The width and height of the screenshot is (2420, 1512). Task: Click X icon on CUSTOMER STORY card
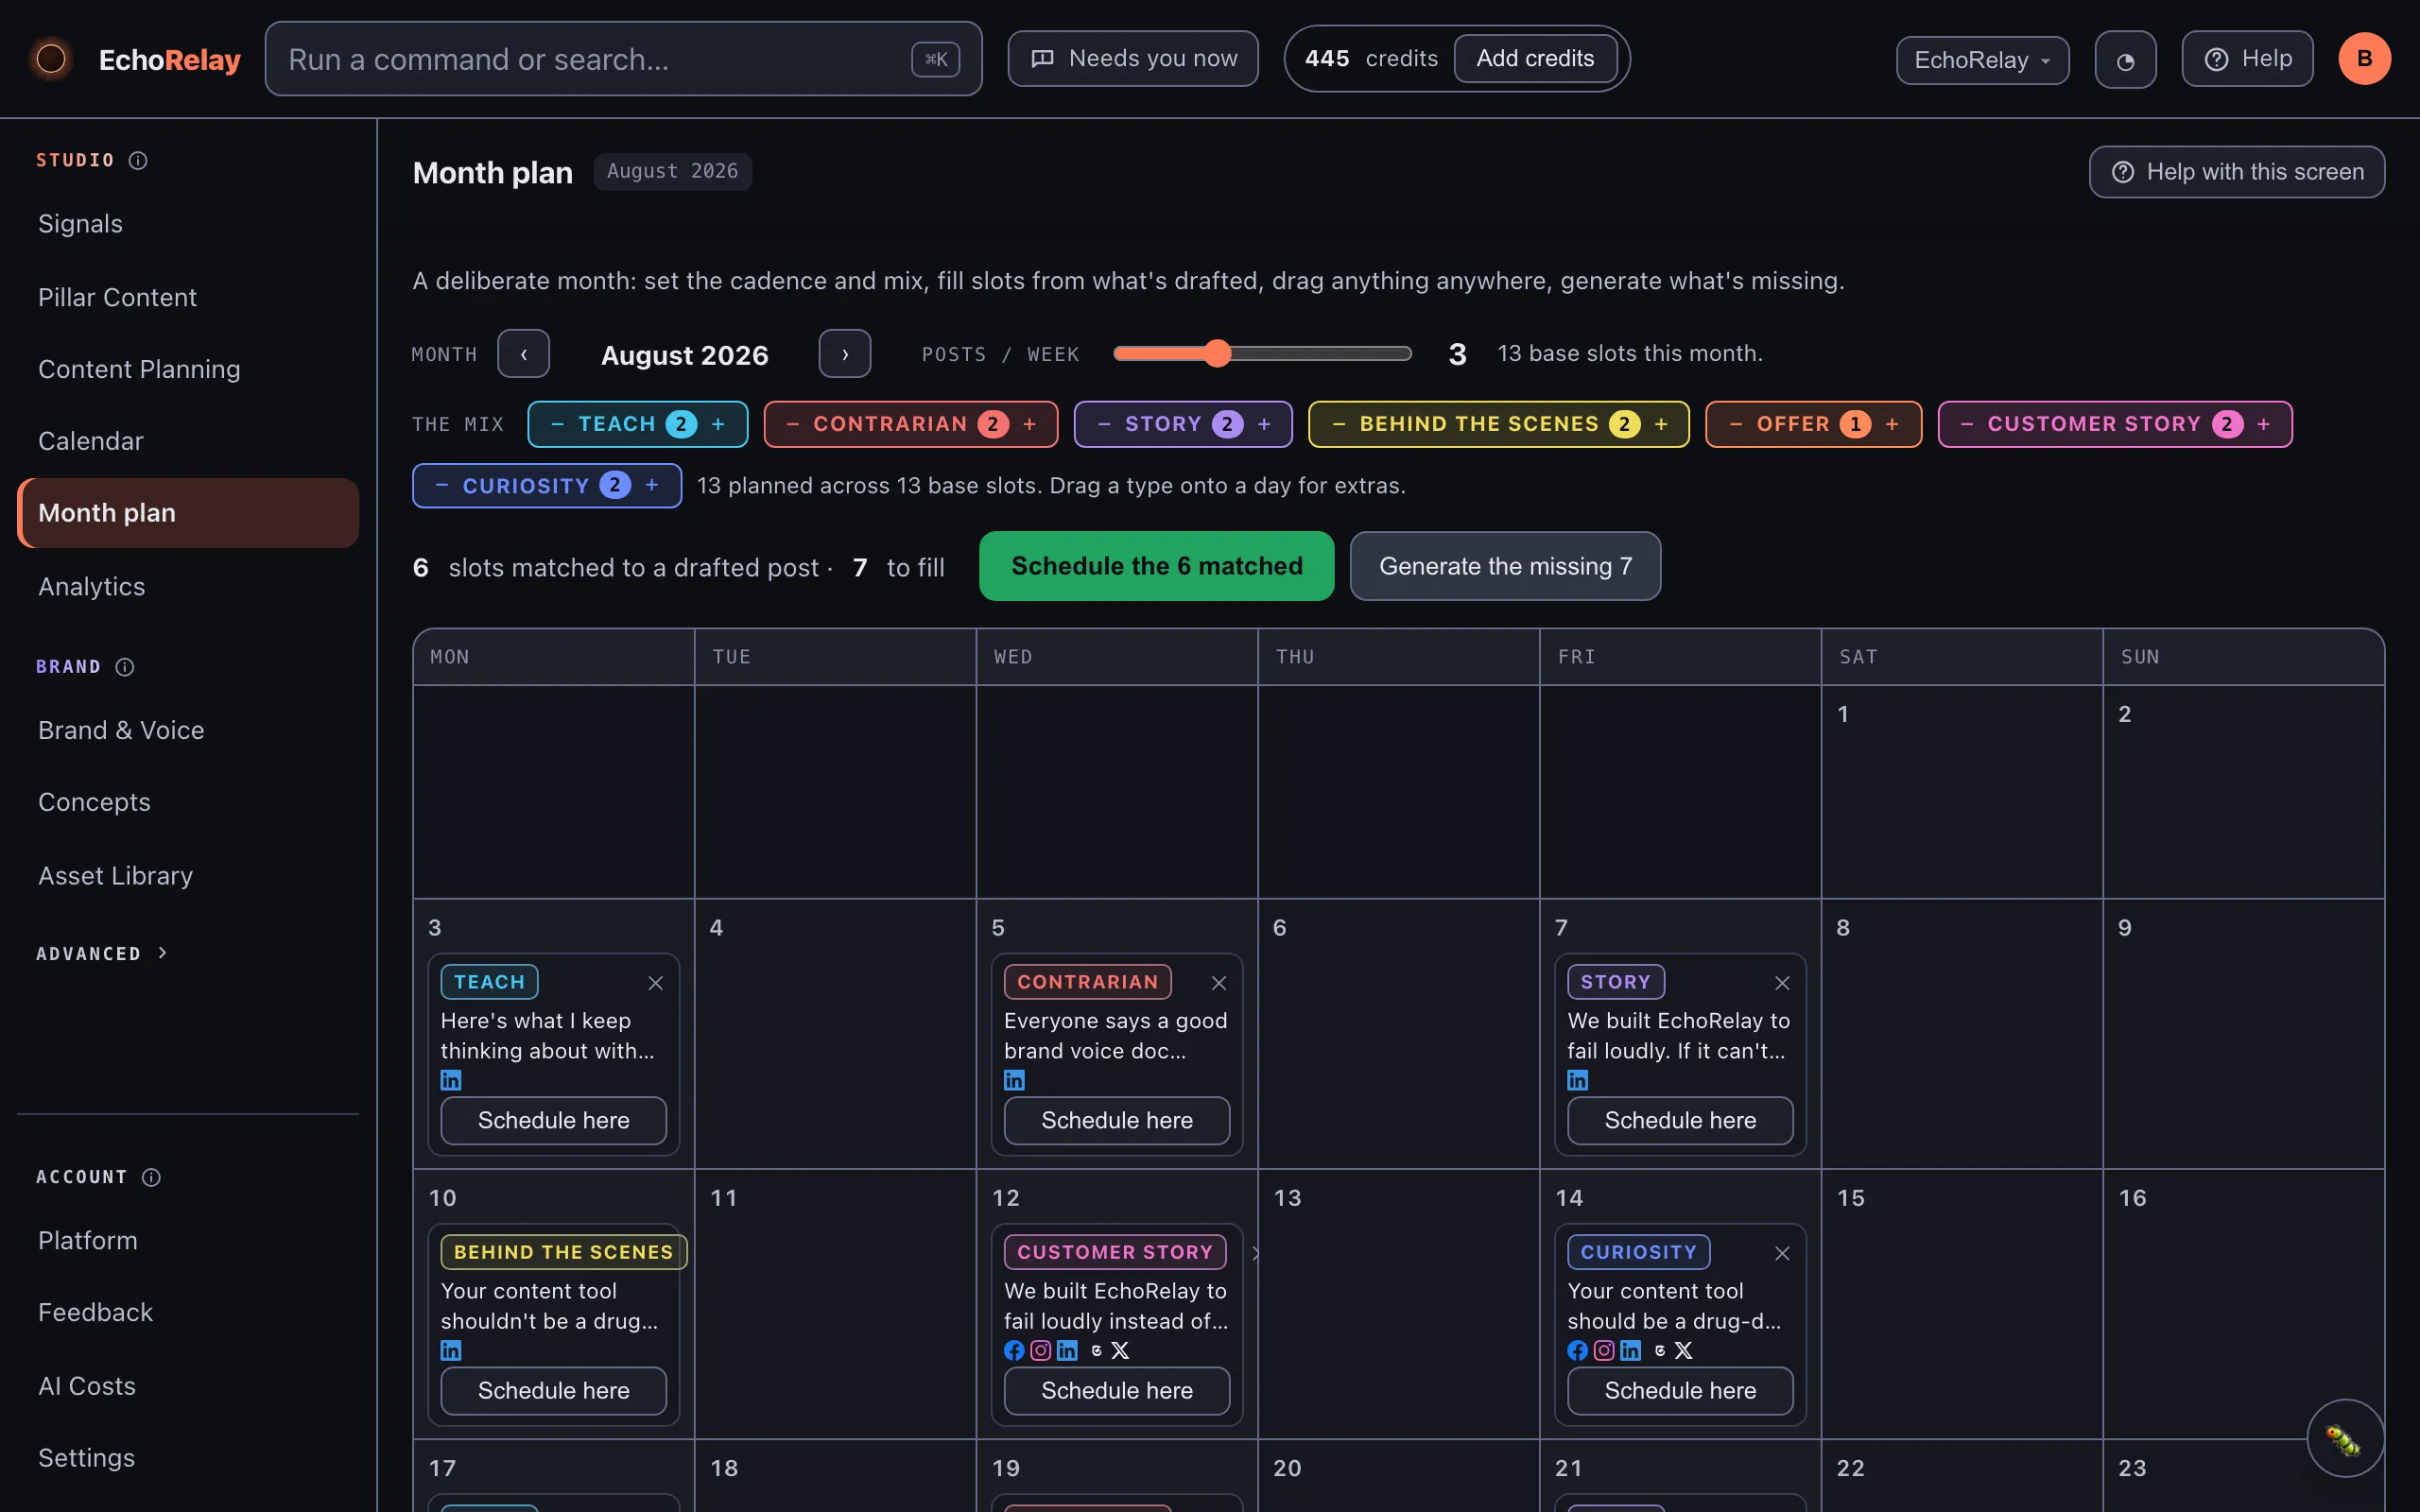click(x=1120, y=1350)
